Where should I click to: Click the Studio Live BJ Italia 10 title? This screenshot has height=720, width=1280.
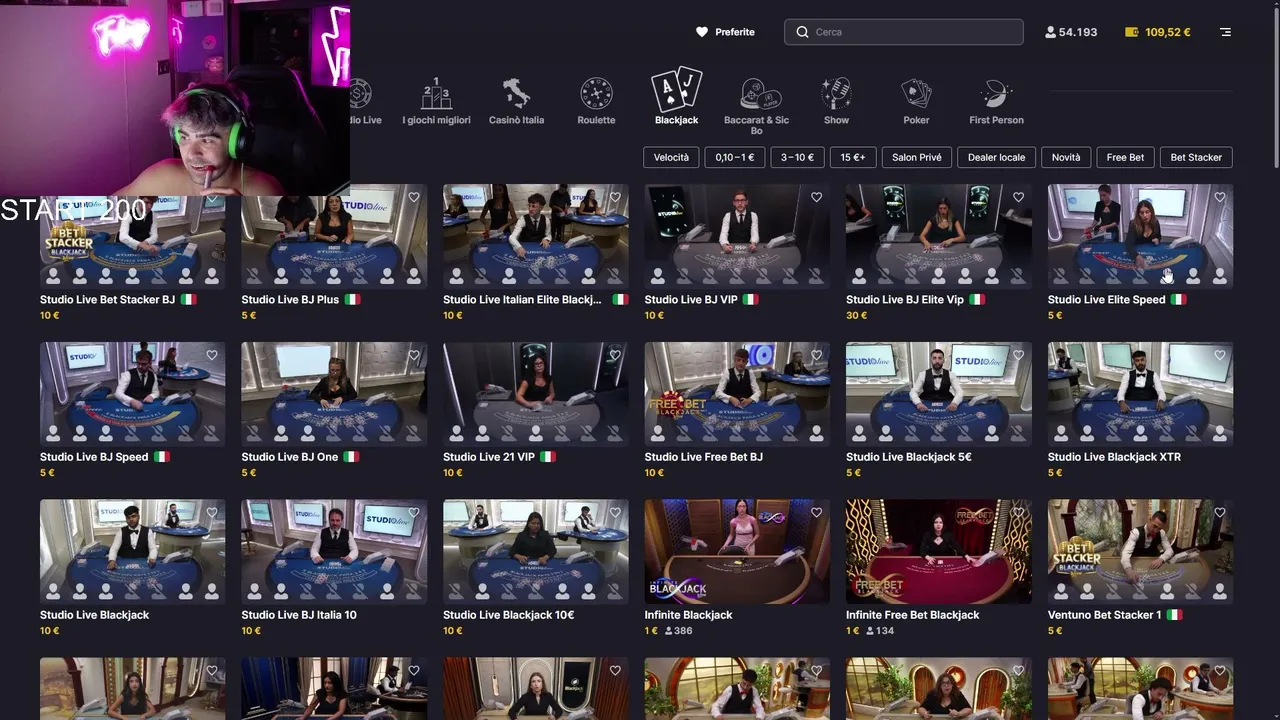299,615
